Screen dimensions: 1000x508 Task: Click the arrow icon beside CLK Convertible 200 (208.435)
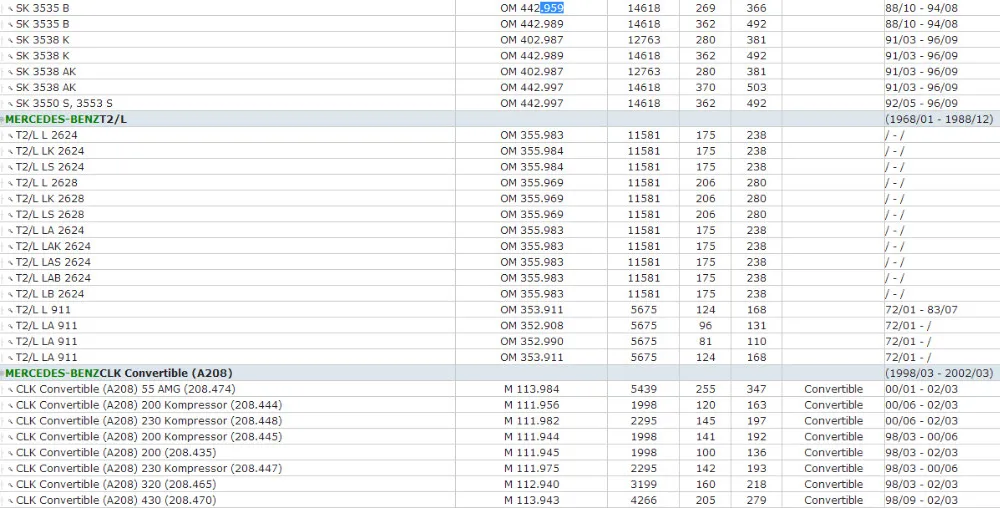10,453
